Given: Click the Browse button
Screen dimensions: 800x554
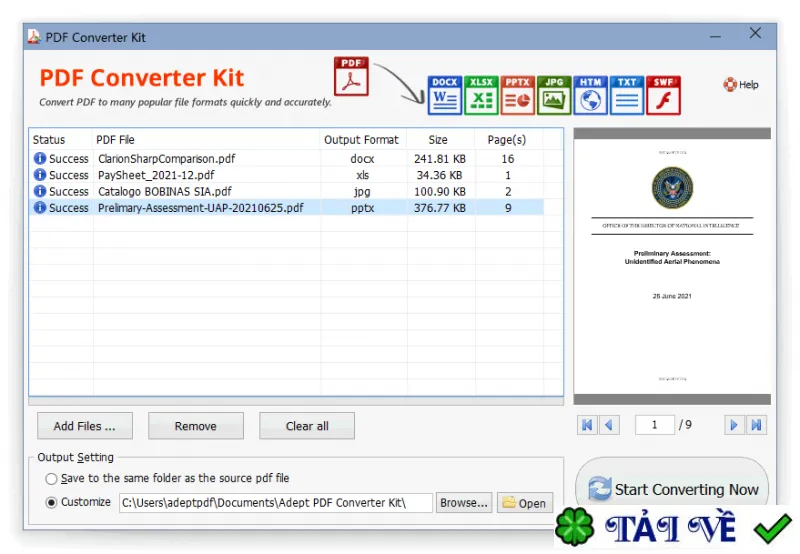Looking at the screenshot, I should 464,503.
